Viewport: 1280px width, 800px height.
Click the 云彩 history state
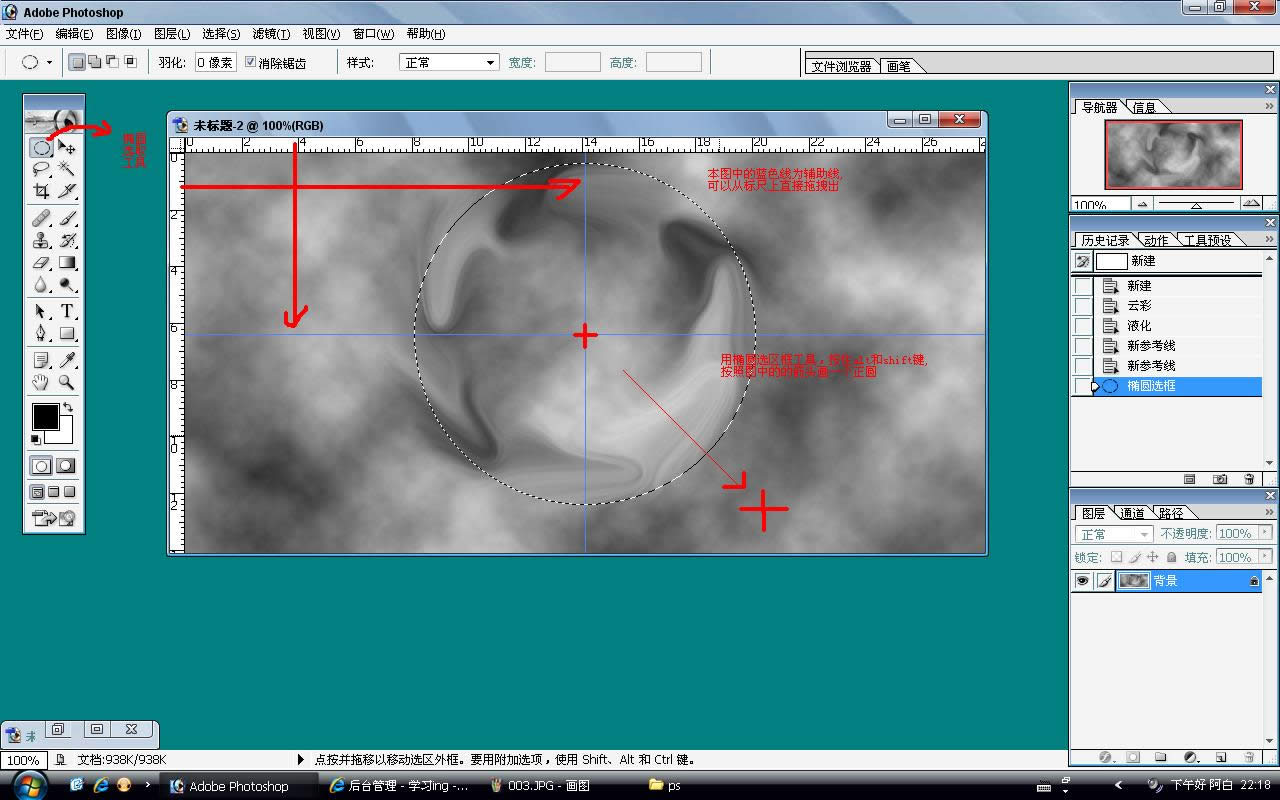(x=1139, y=306)
